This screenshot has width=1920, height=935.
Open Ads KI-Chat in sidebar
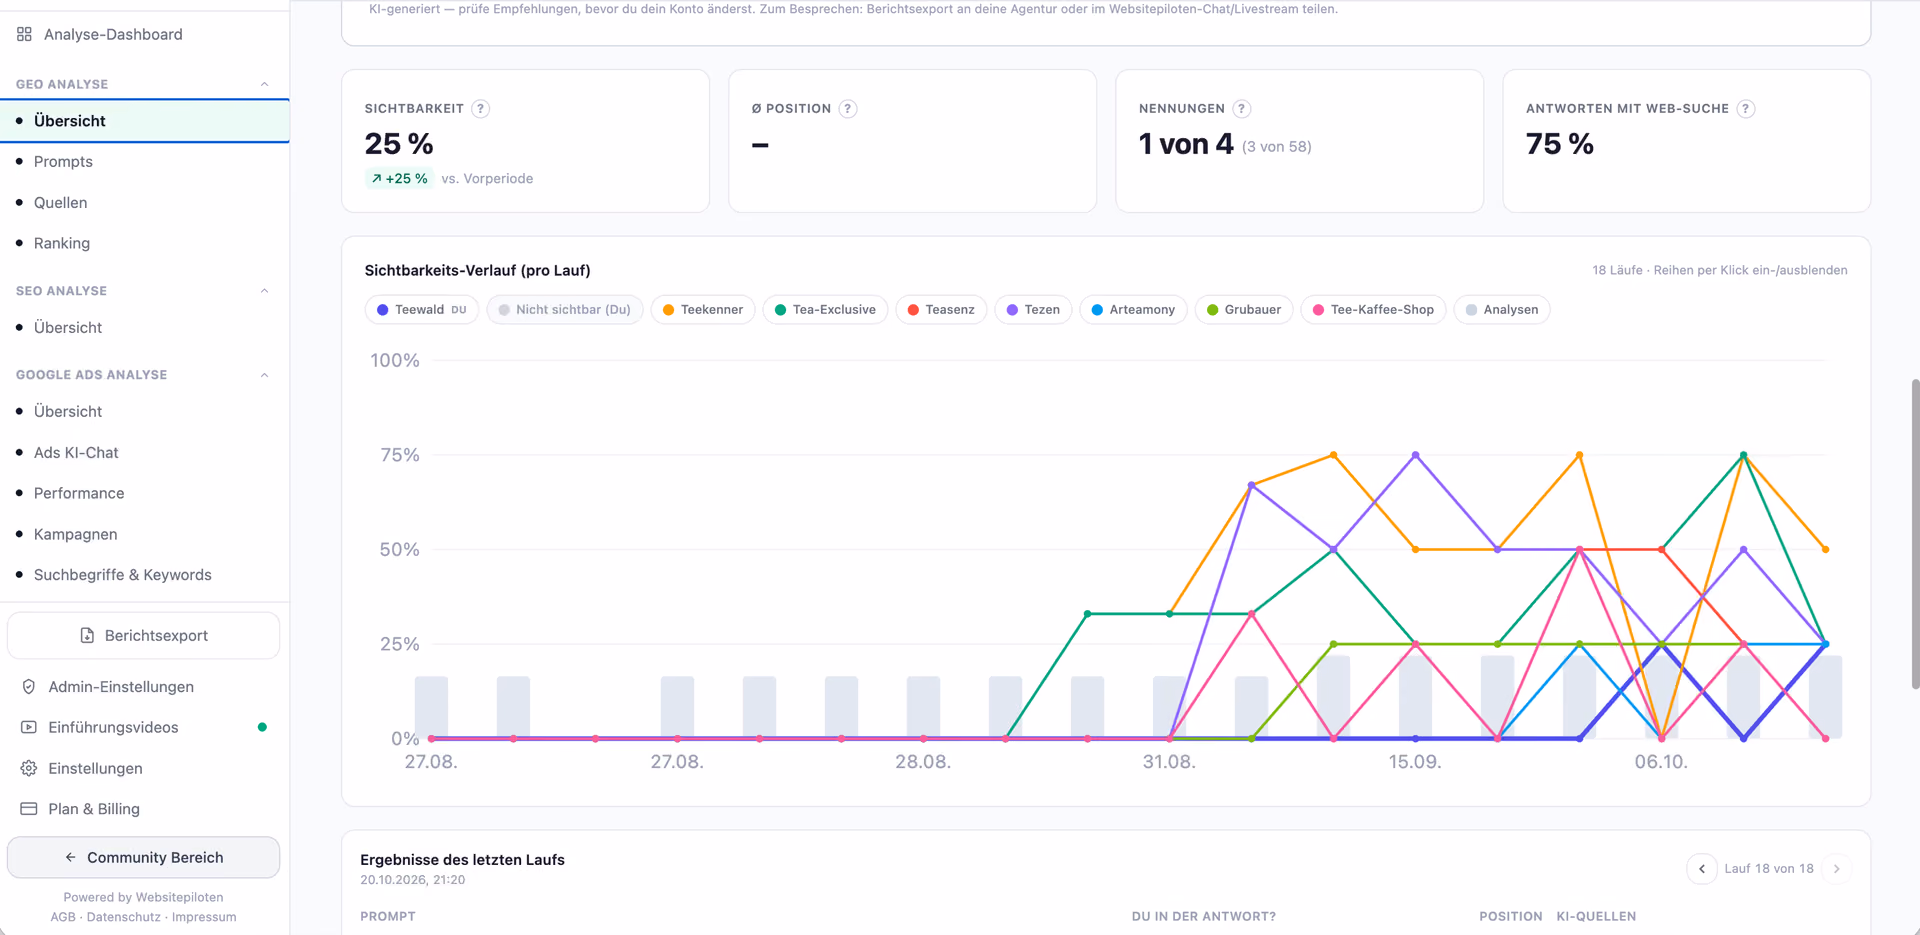(x=145, y=453)
